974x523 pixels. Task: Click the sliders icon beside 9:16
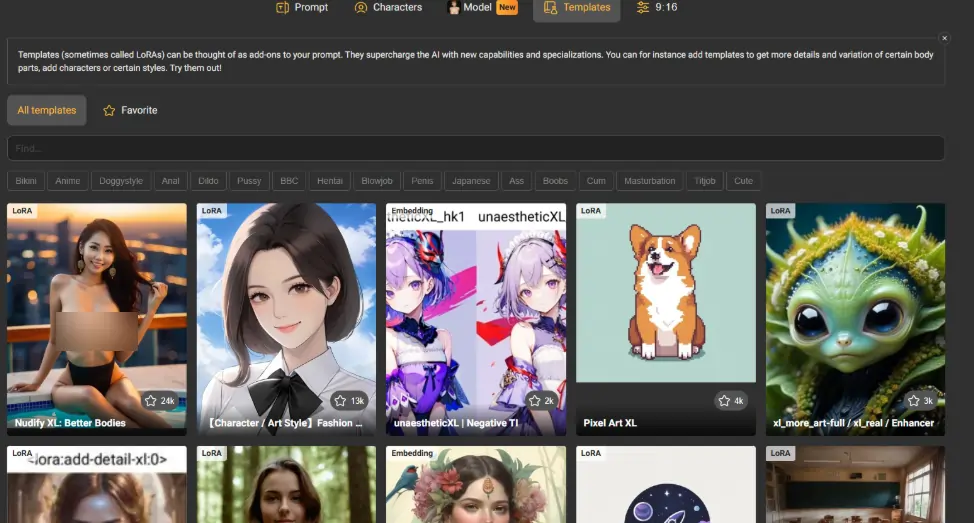643,7
